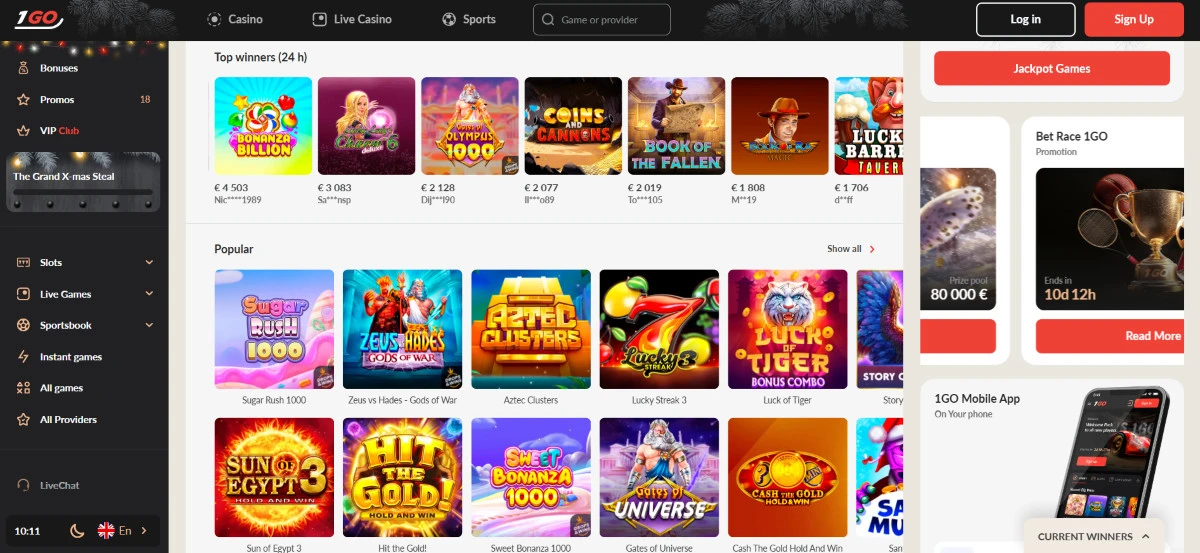Open All games grid icon
The width and height of the screenshot is (1200, 553).
[23, 388]
